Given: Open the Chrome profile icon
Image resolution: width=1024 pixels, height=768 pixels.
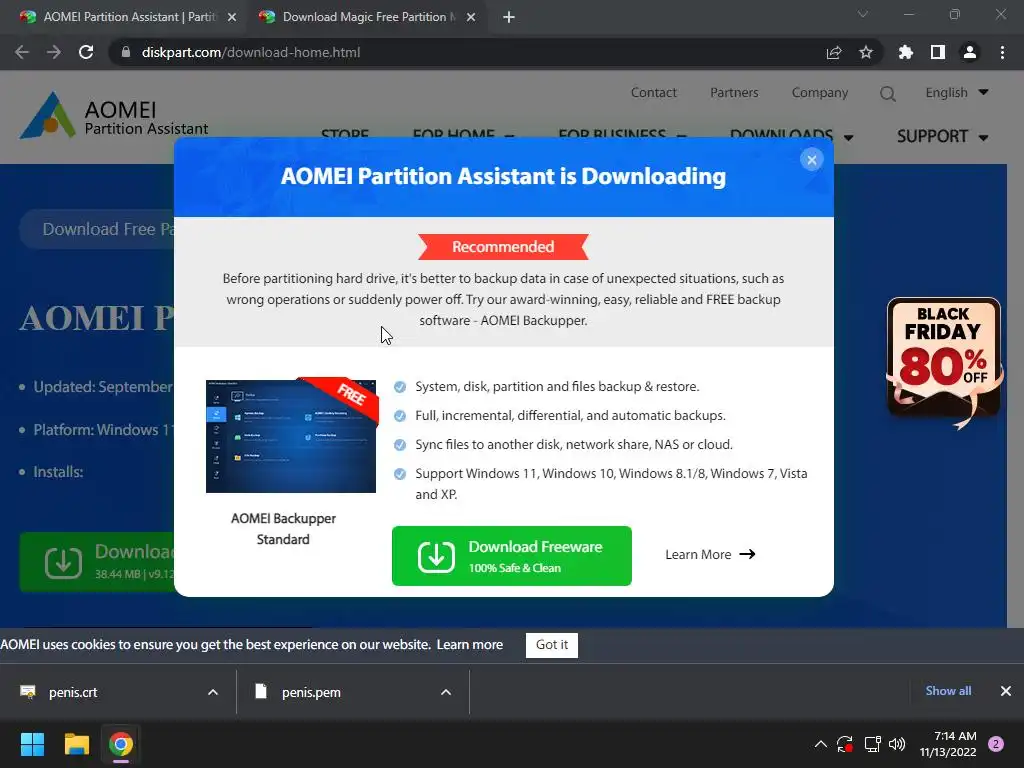Looking at the screenshot, I should coord(970,52).
